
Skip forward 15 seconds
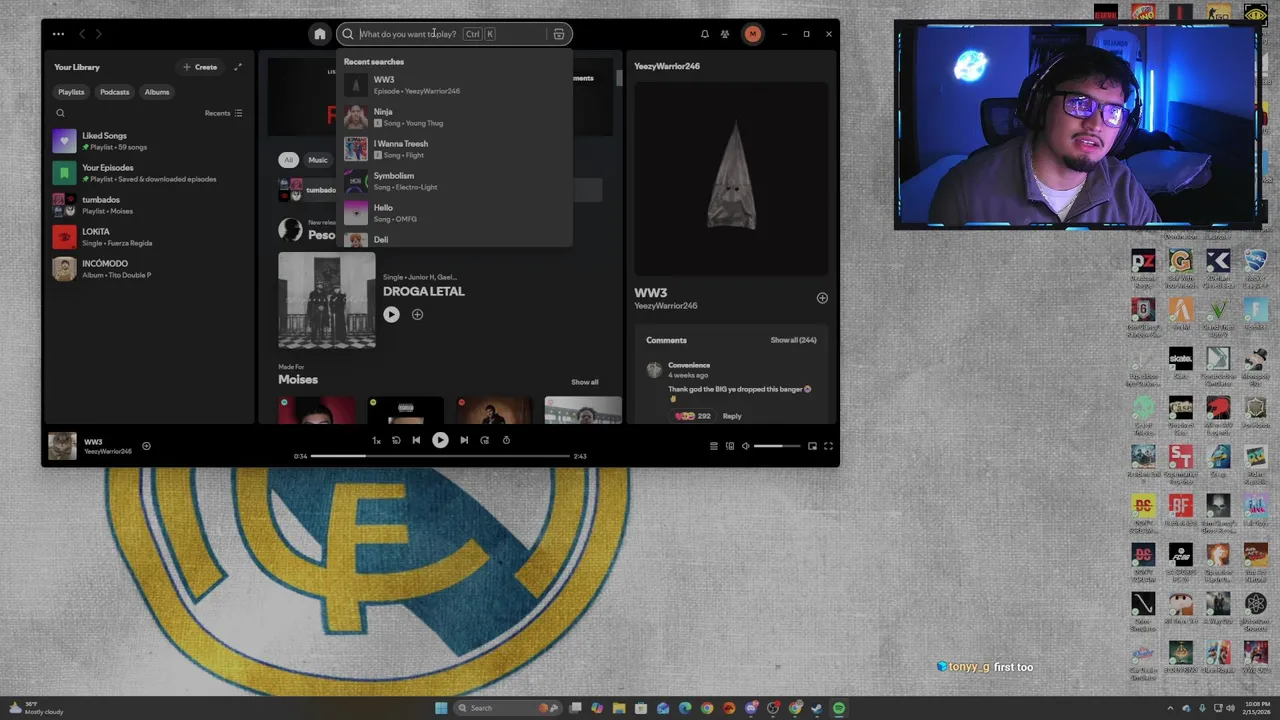[485, 440]
